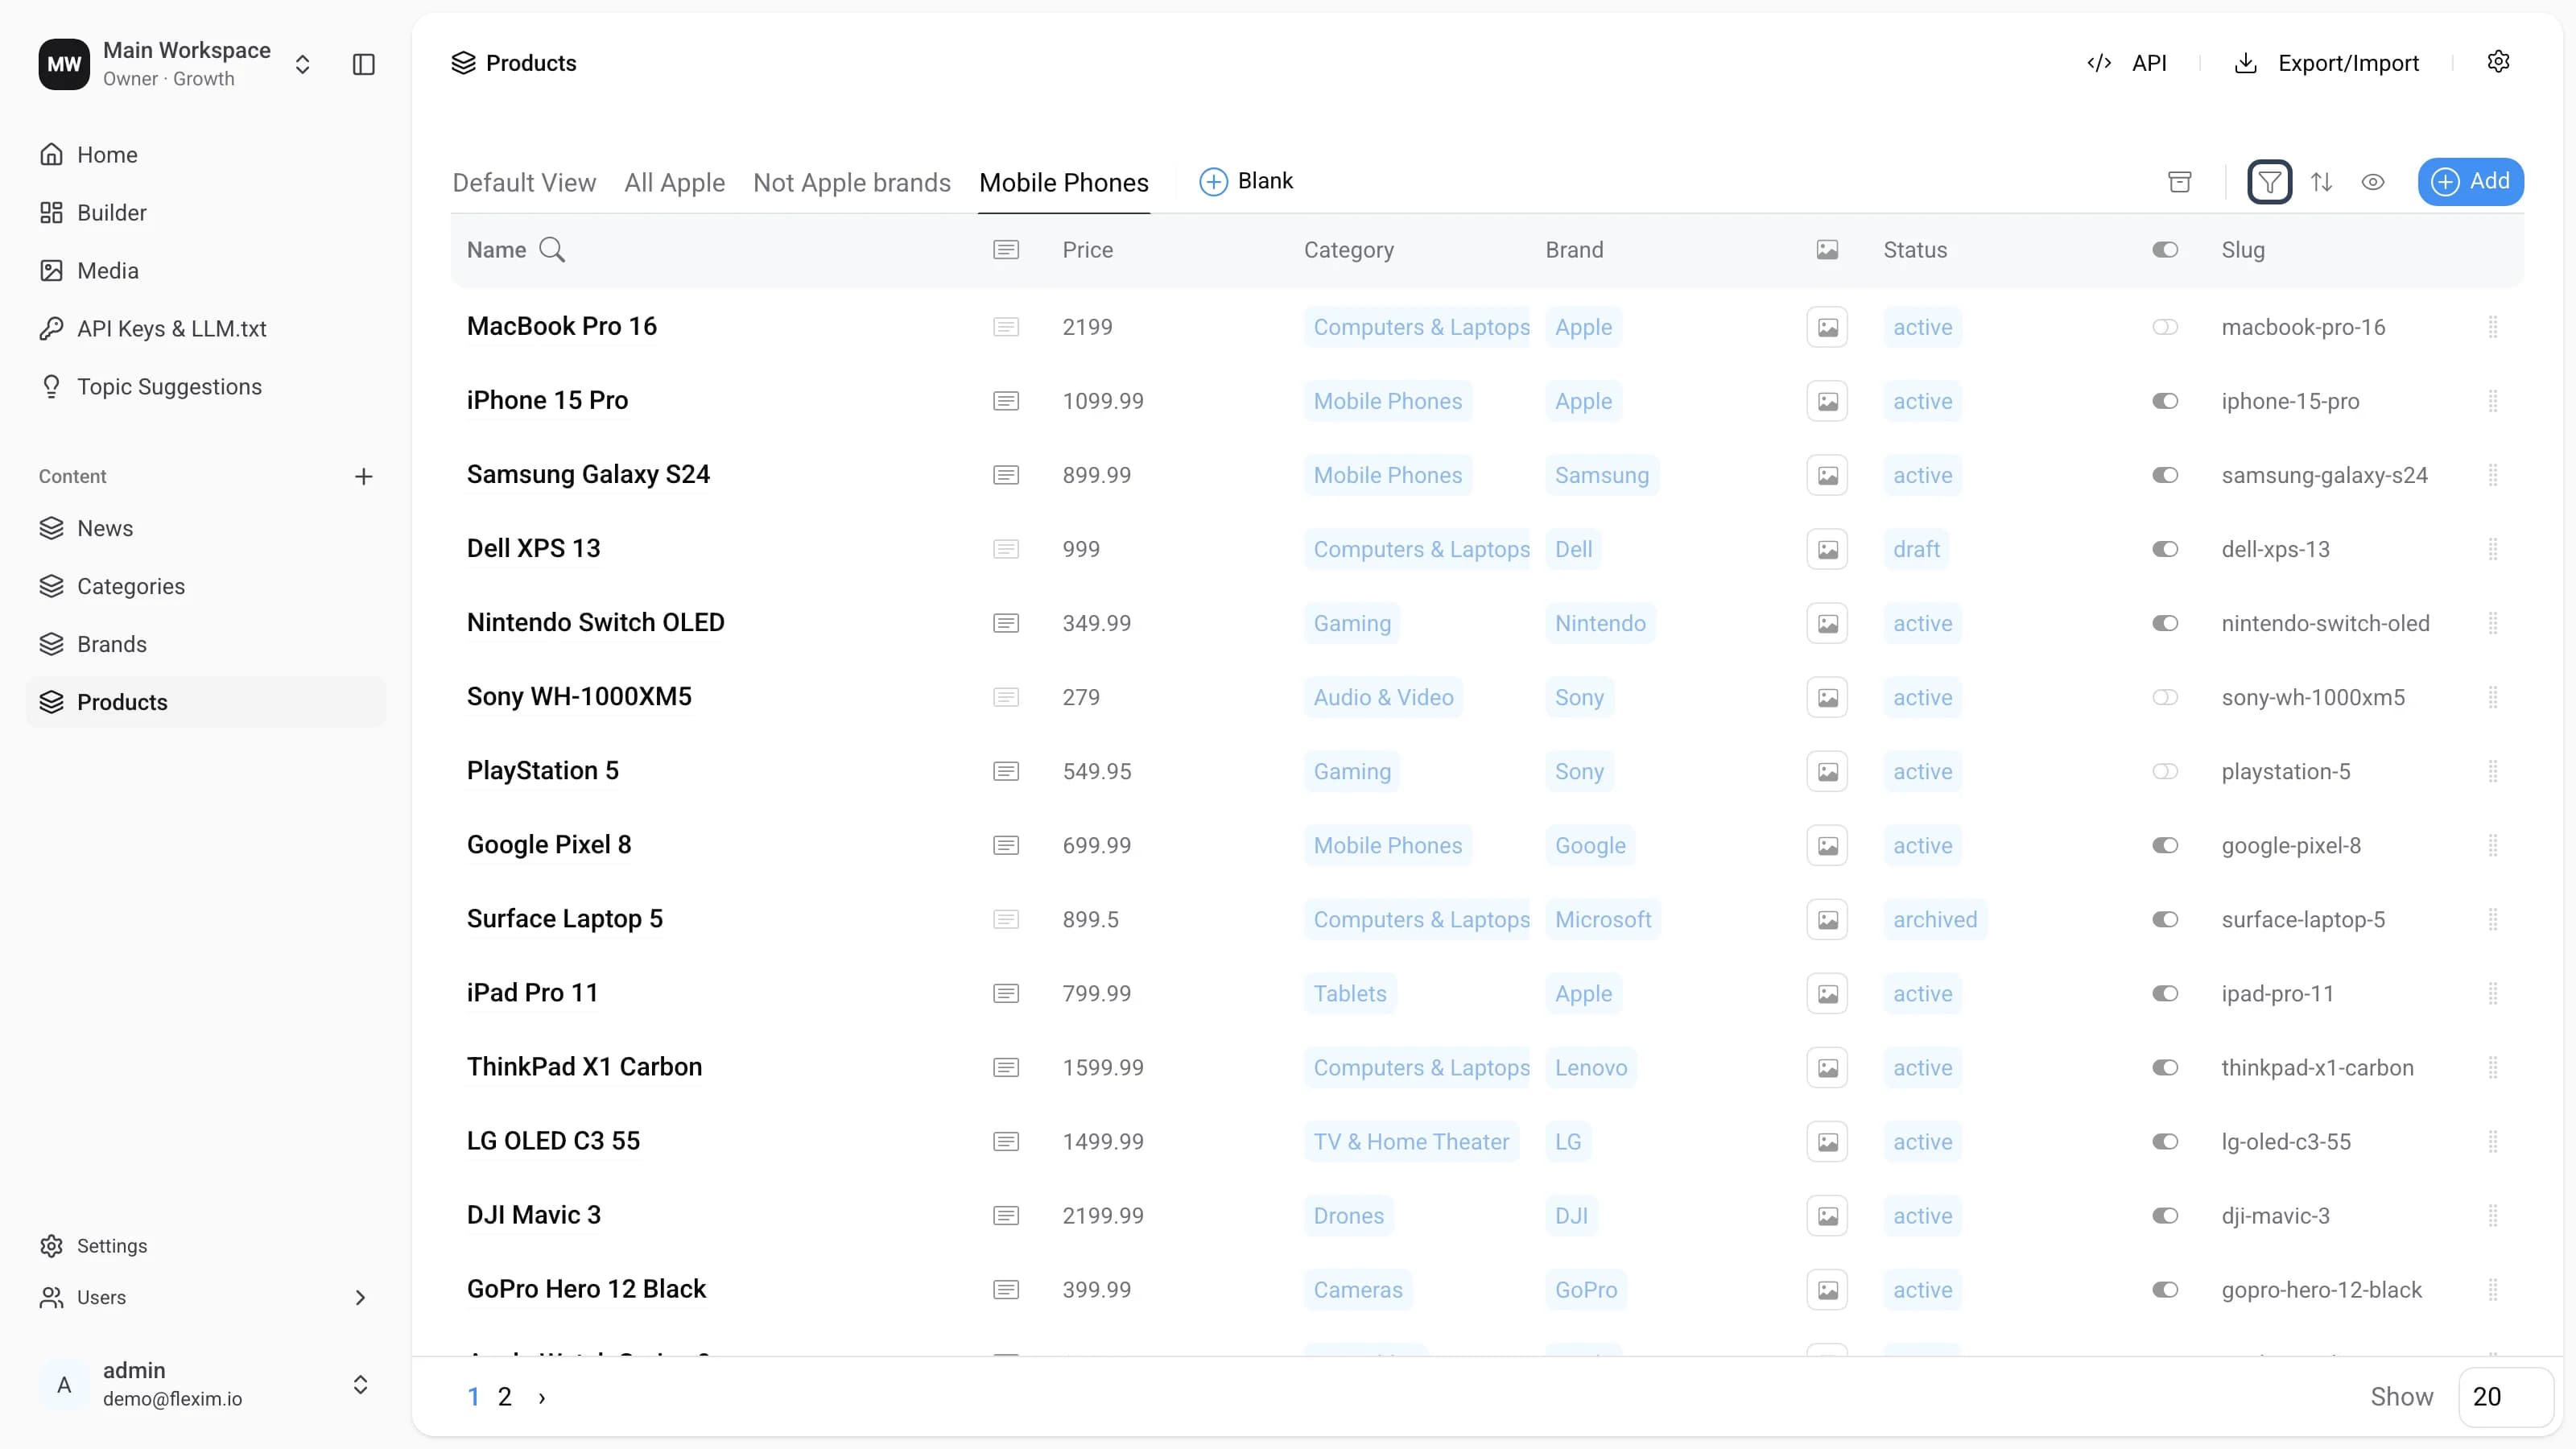The image size is (2576, 1449).
Task: Open the admin account menu chevron
Action: click(360, 1385)
